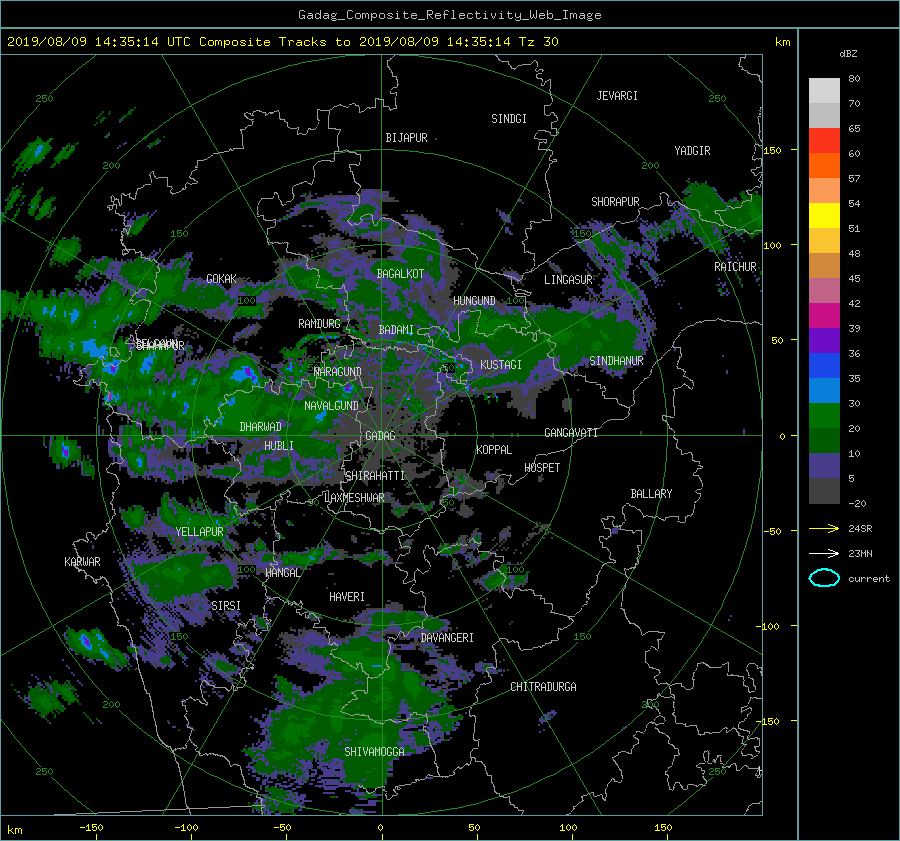This screenshot has width=900, height=841.
Task: Click the NARAGUND city label
Action: click(338, 371)
